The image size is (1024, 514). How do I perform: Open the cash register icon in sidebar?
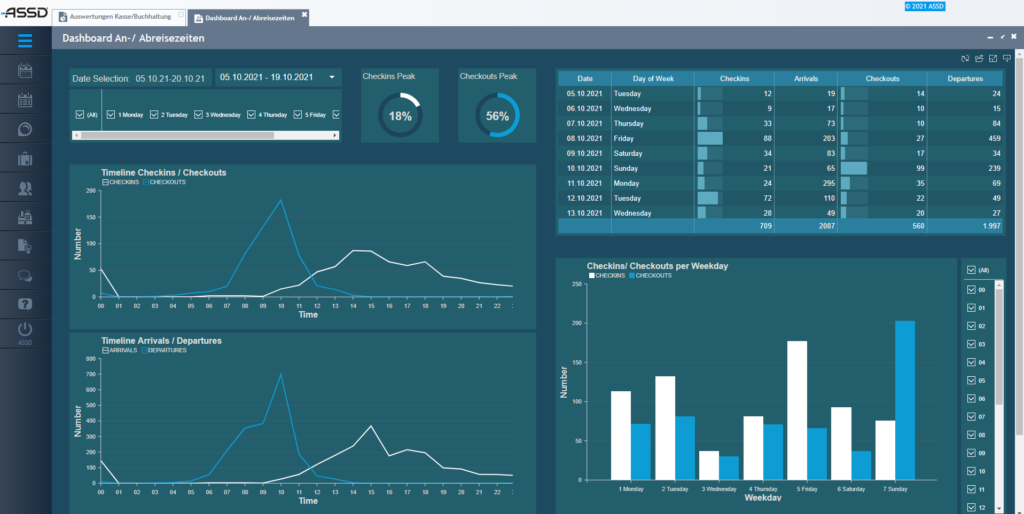tap(25, 217)
